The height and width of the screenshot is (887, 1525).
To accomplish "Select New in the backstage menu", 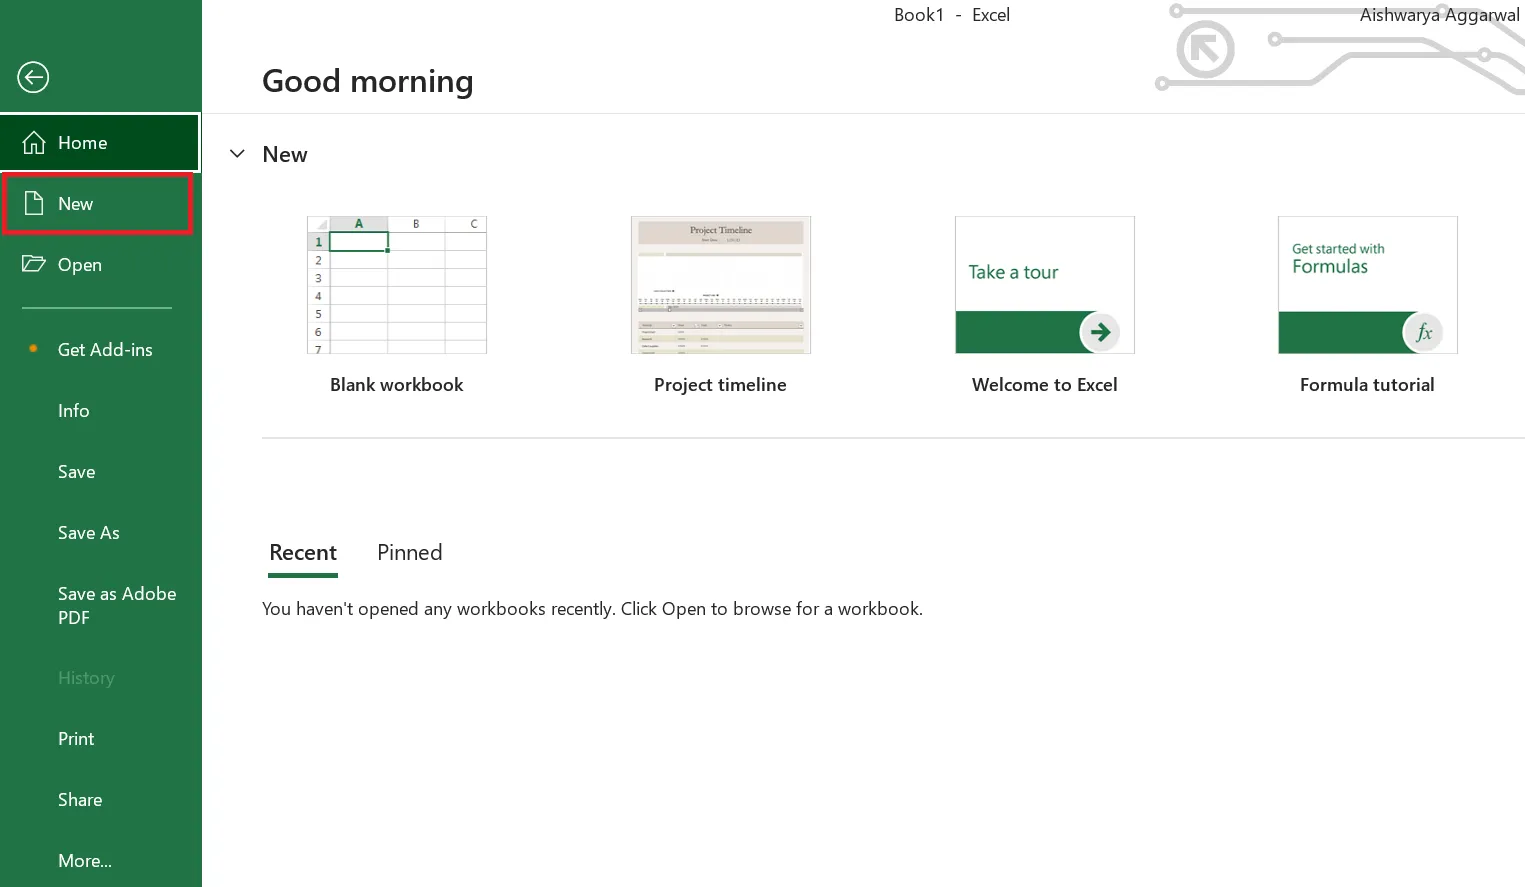I will coord(97,204).
